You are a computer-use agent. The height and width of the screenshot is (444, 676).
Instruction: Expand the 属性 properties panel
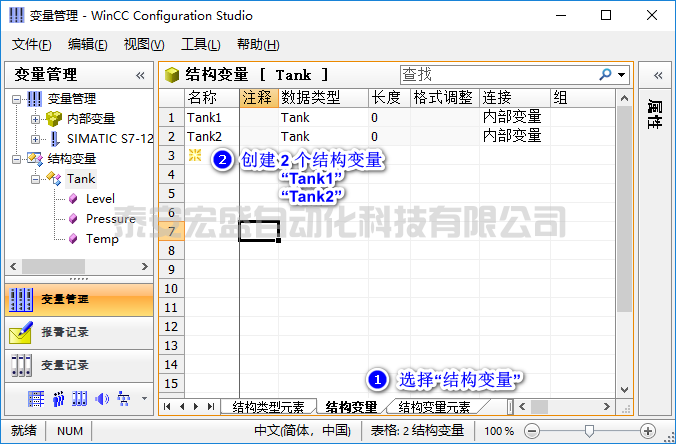[657, 75]
